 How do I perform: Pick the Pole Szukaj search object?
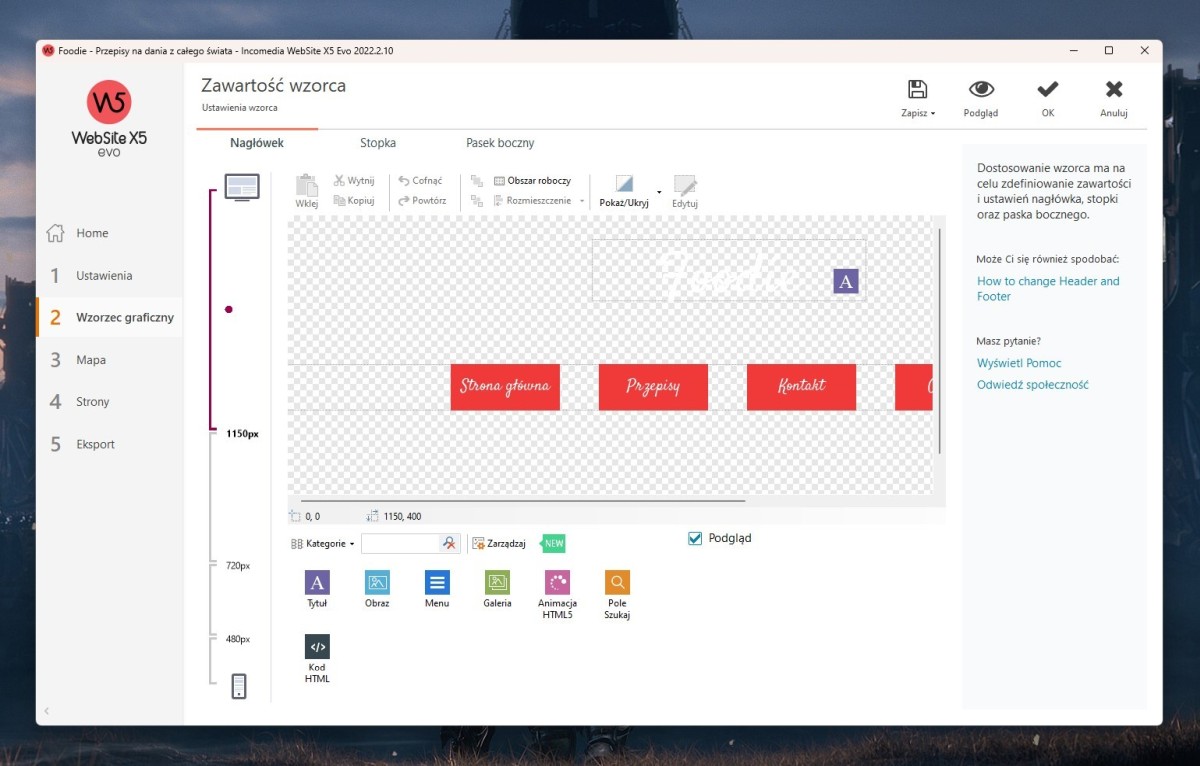click(x=617, y=583)
